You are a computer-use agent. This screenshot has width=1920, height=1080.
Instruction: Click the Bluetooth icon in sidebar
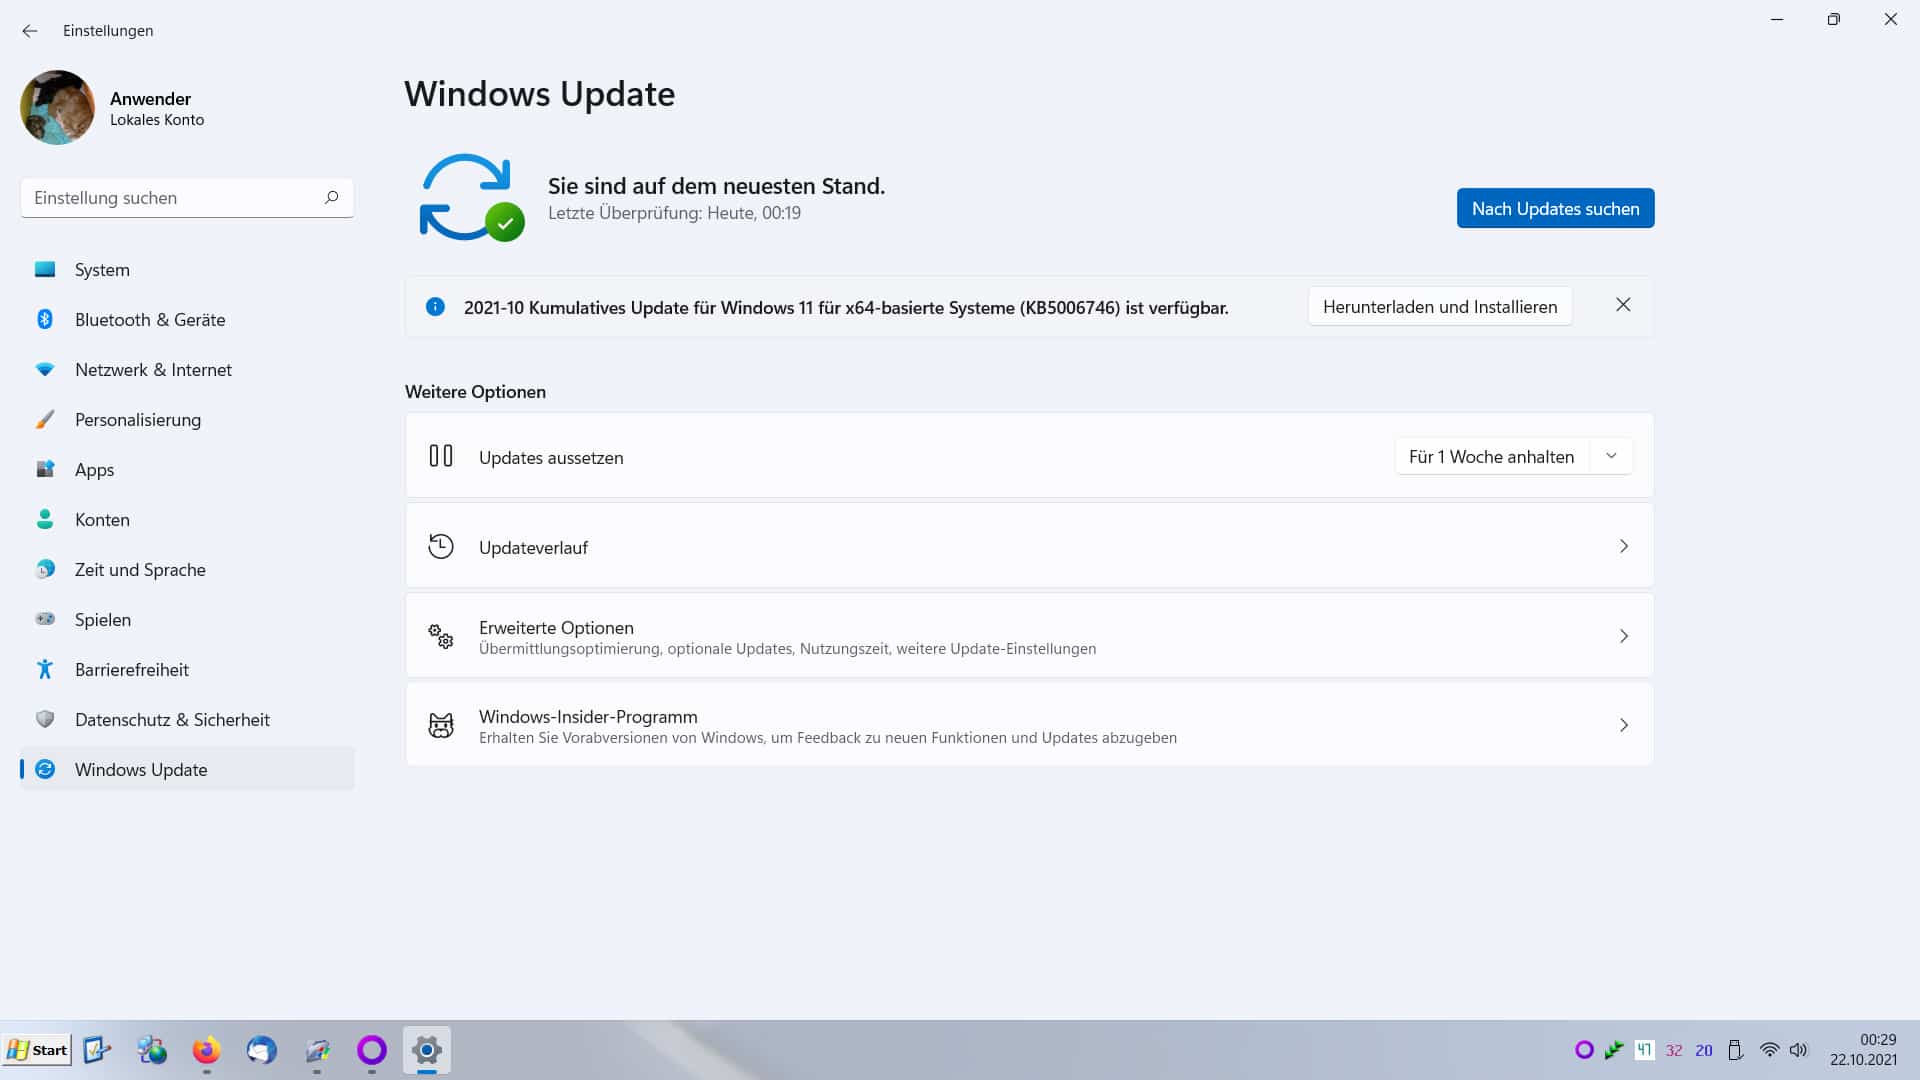pos(45,319)
